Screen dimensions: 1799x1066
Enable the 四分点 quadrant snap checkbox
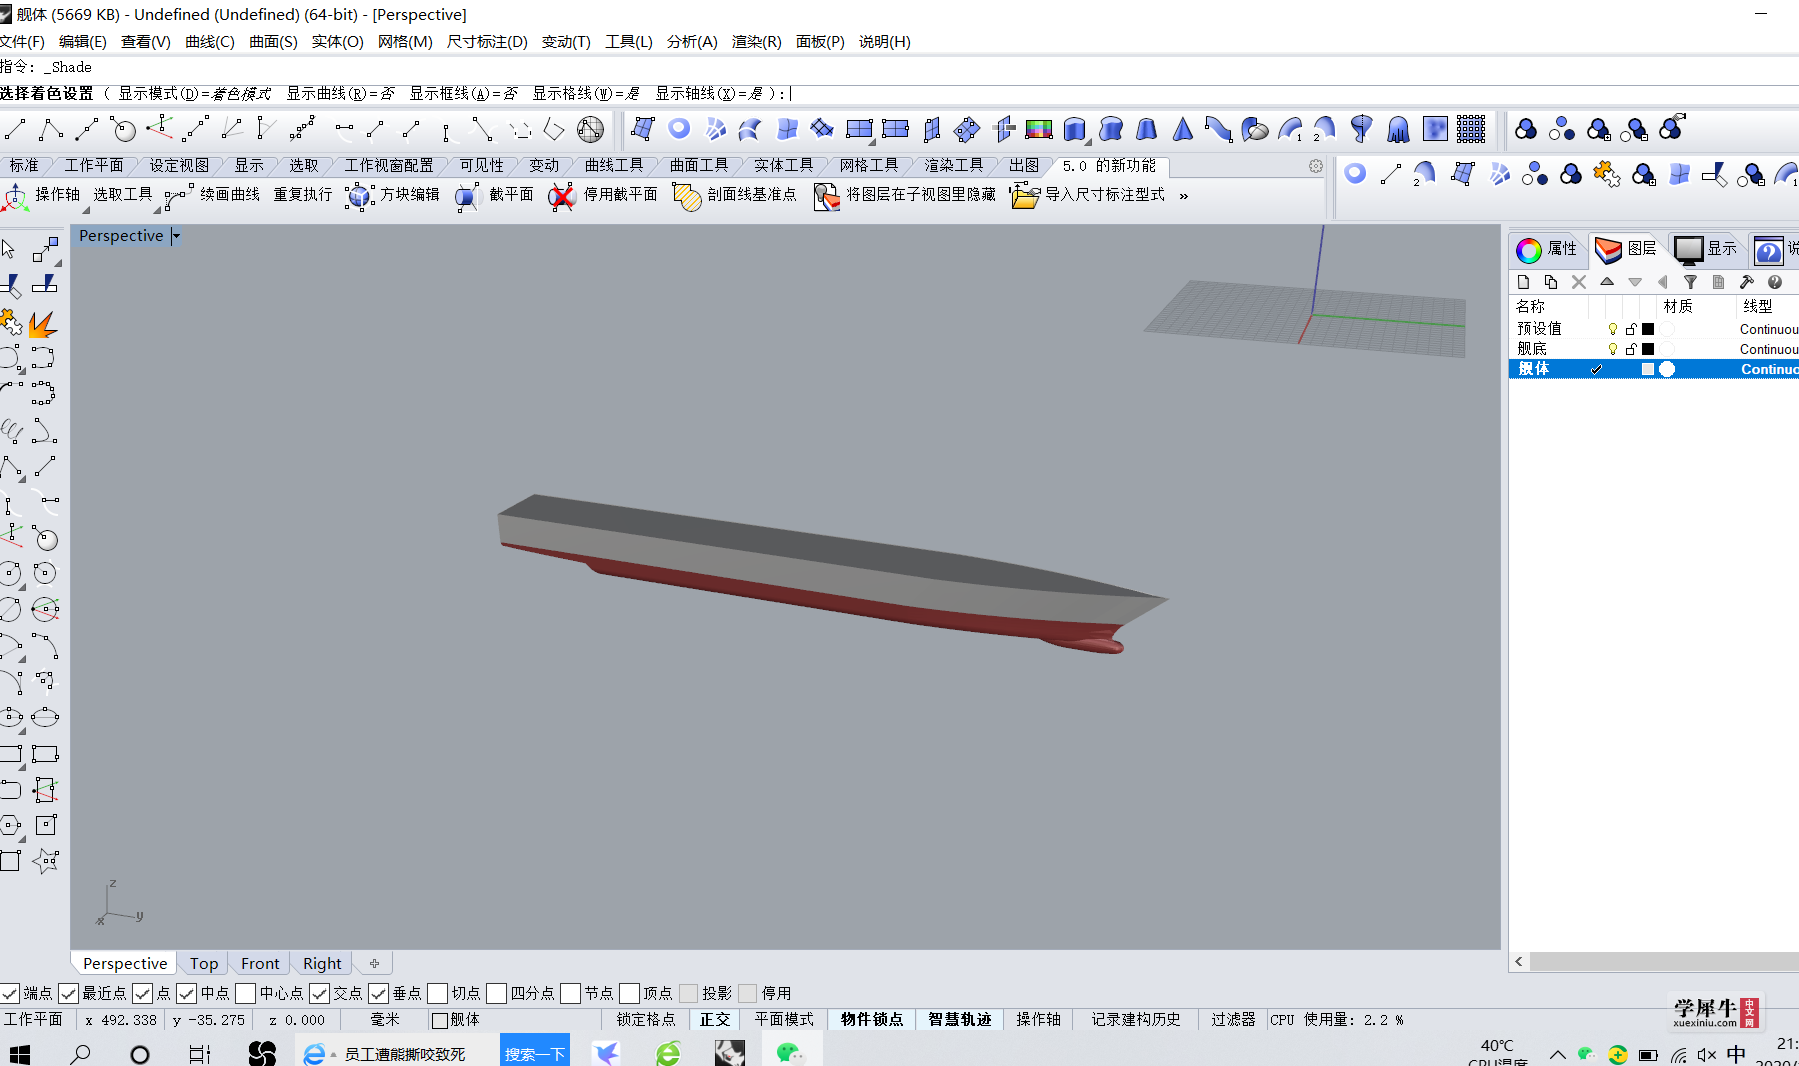coord(497,993)
